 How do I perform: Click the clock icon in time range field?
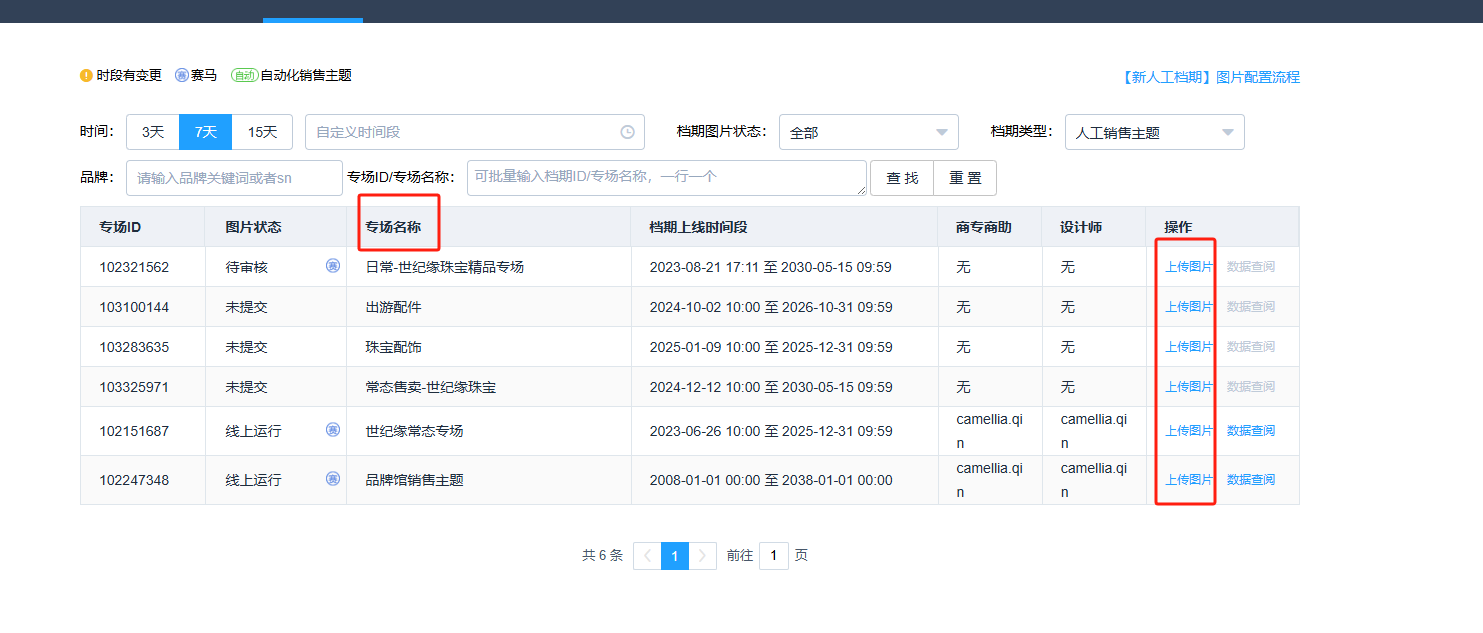[627, 132]
